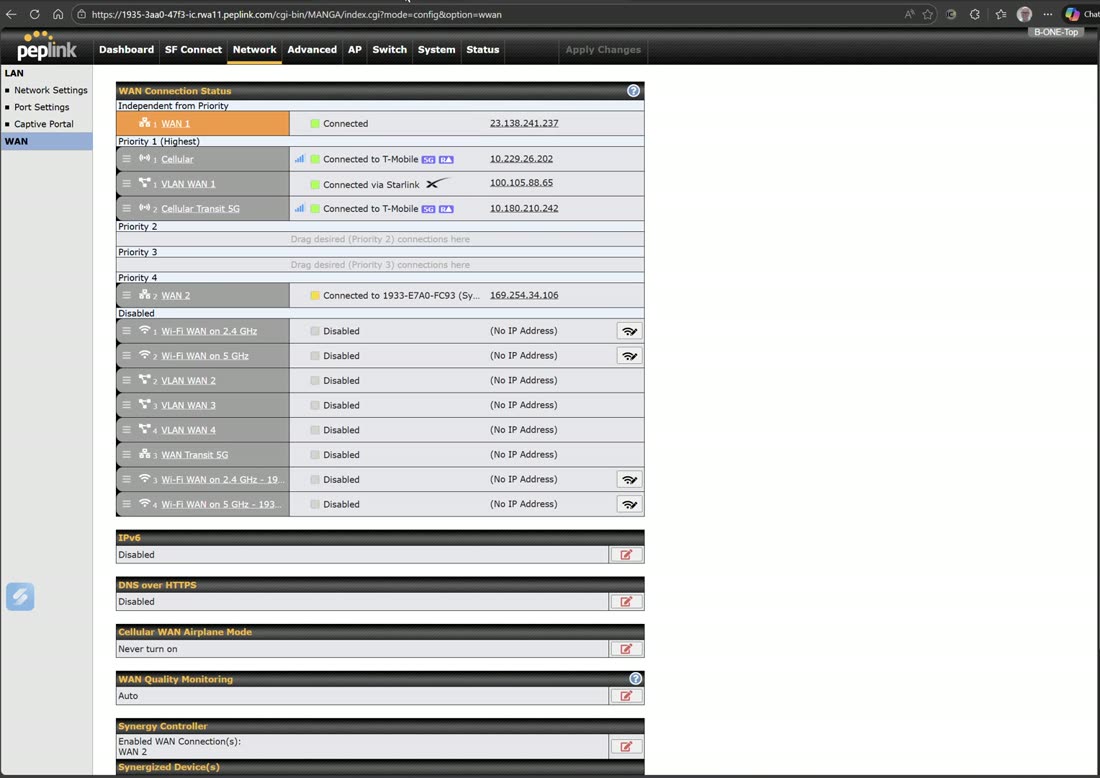
Task: Open the System tab
Action: pos(436,50)
